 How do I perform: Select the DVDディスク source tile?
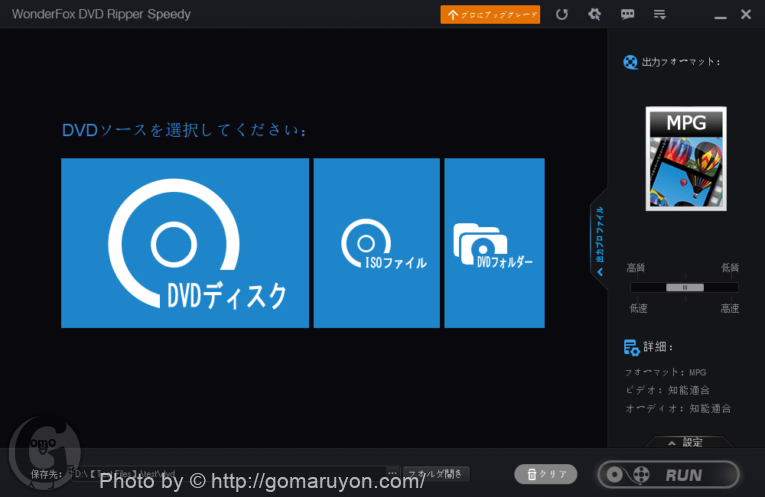(185, 243)
